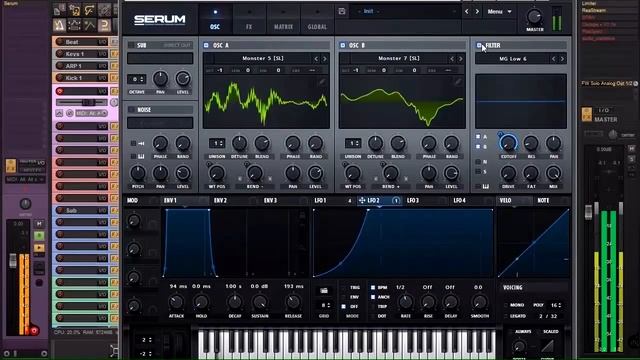Viewport: 640px width, 360px height.
Task: Open the OSC A wavetable selector Monster 5
Action: coord(262,58)
